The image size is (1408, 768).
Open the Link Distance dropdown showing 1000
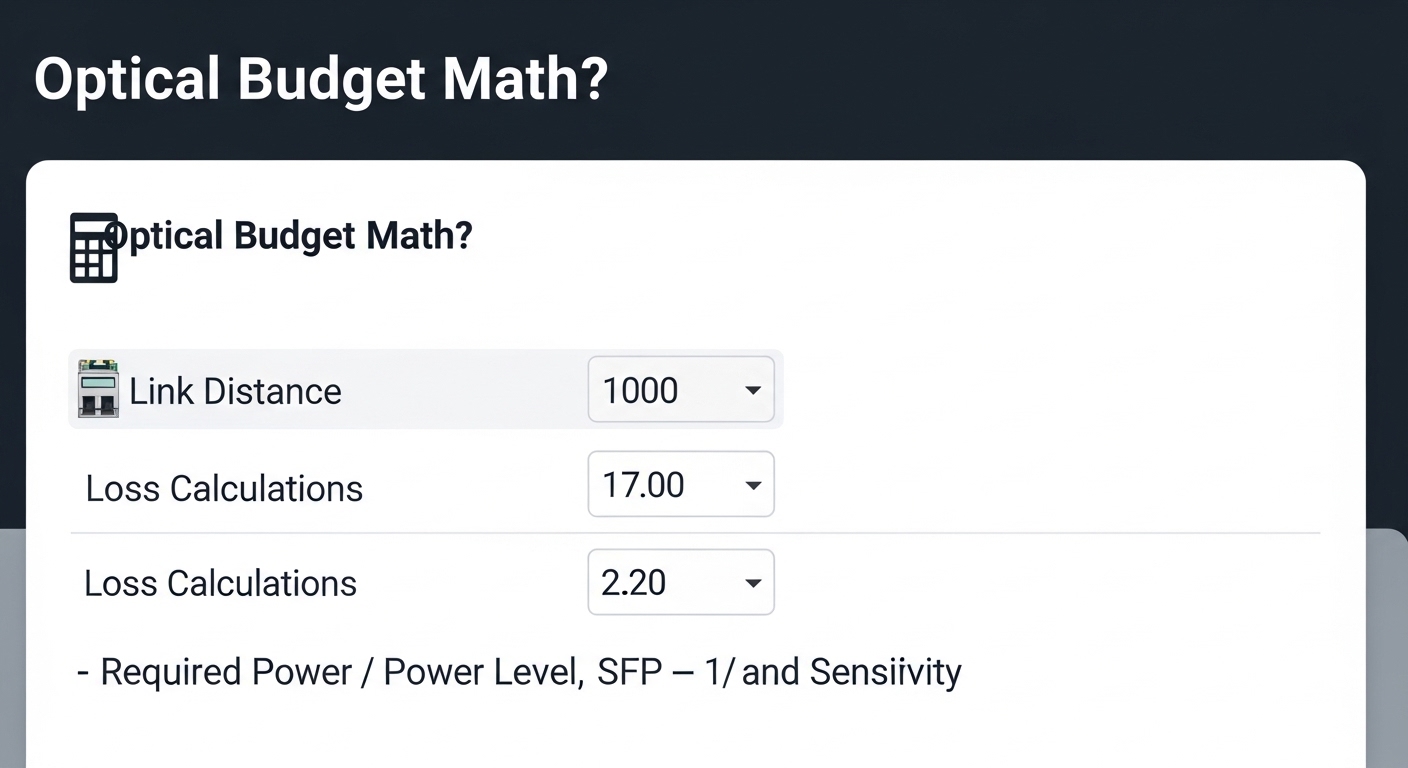680,389
